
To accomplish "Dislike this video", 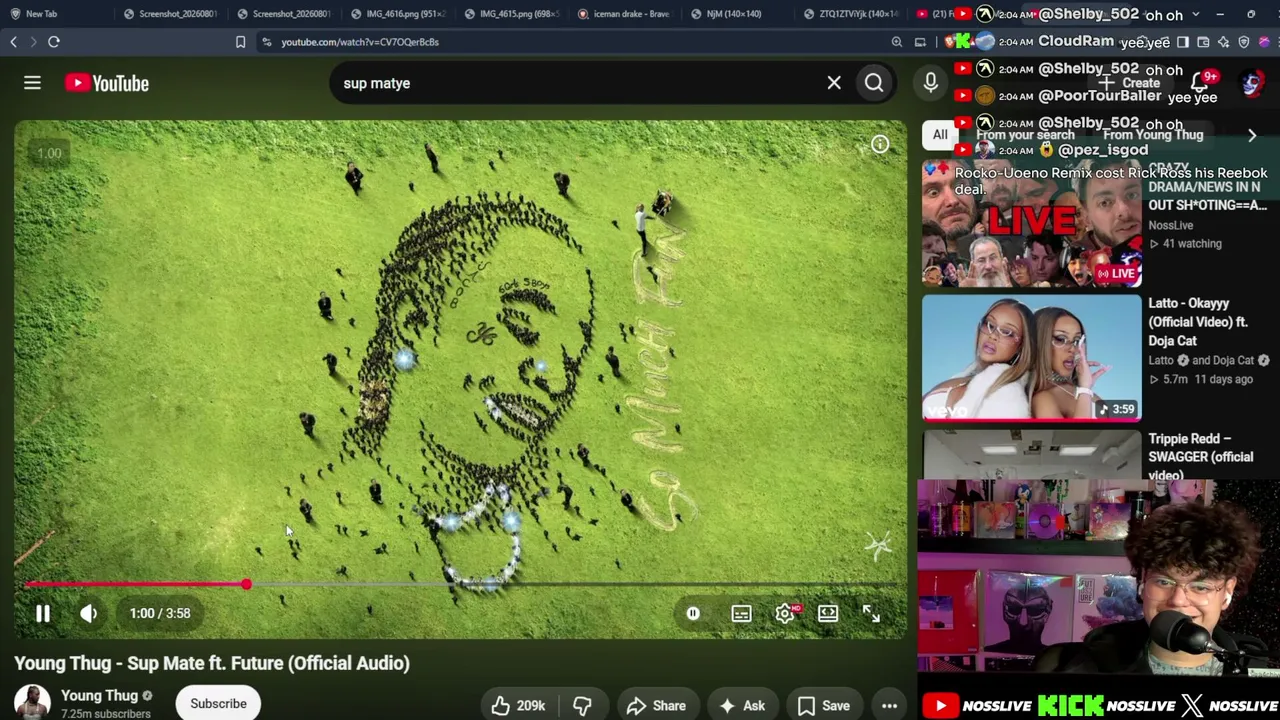I will [x=582, y=705].
